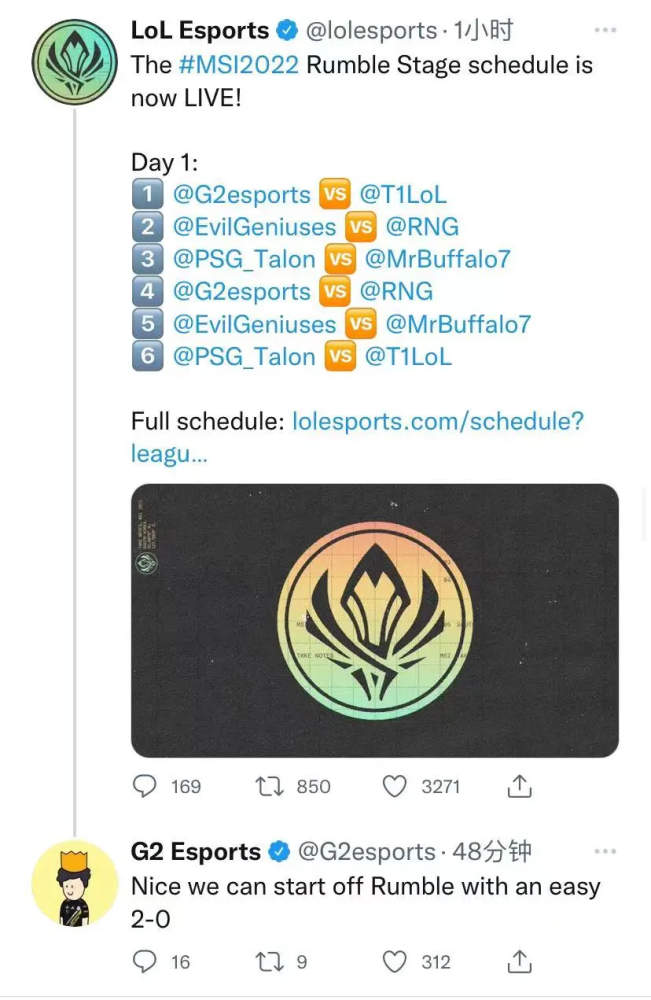The image size is (651, 1000).
Task: Reply to the G2 Esports tweet
Action: pos(146,962)
